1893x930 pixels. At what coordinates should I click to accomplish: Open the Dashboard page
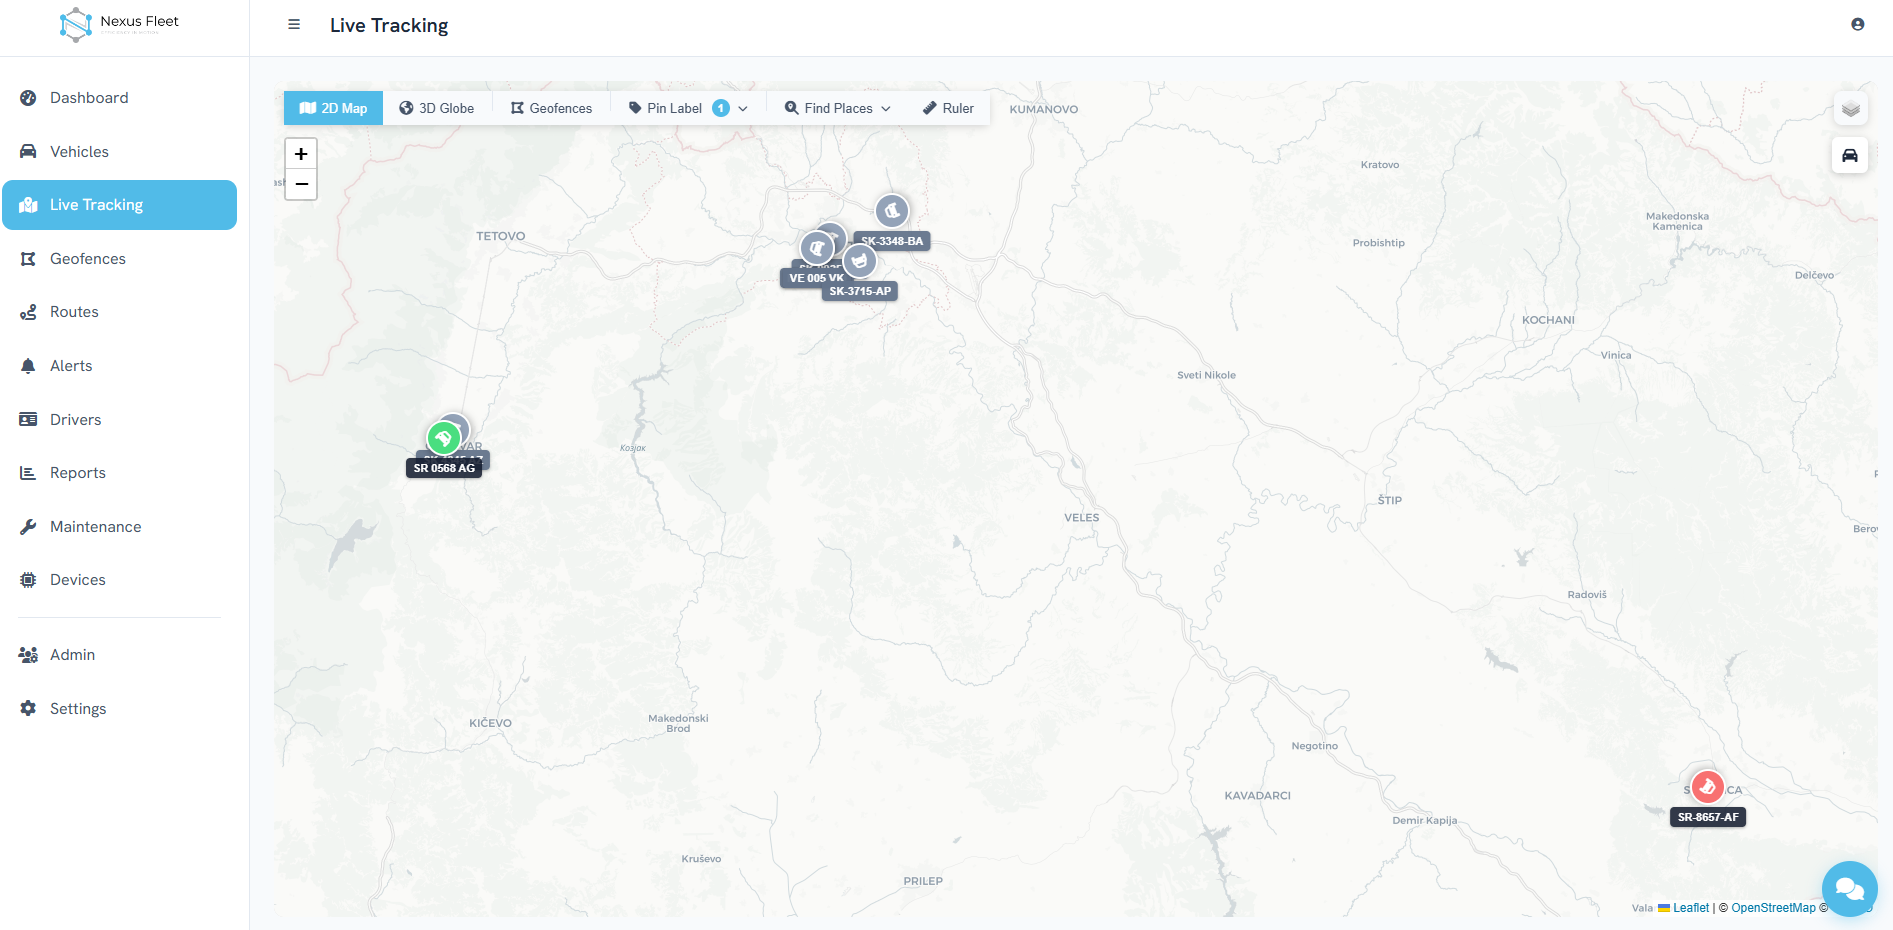(x=119, y=98)
